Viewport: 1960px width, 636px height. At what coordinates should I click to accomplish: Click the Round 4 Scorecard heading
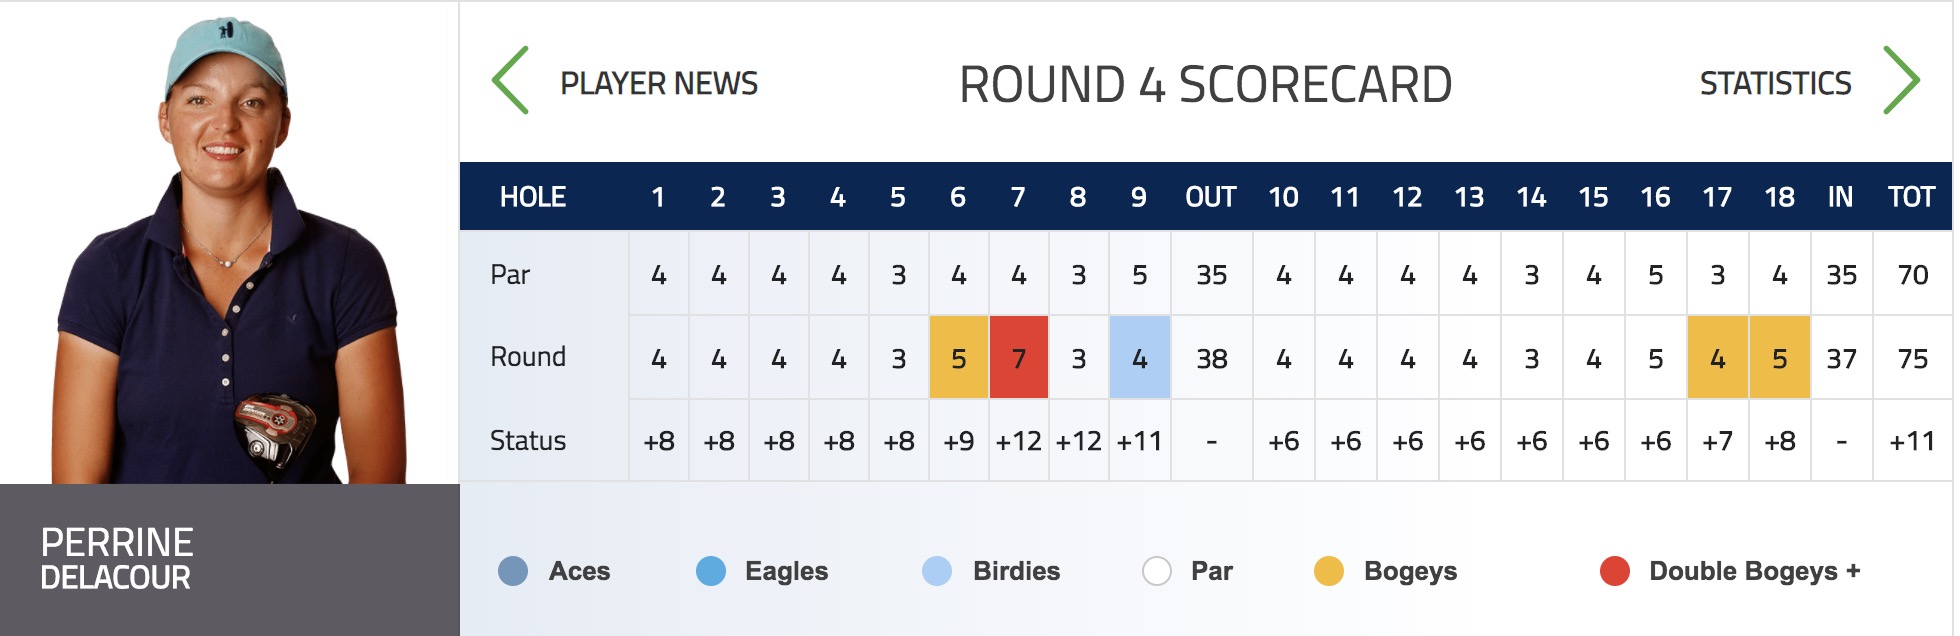click(1206, 84)
